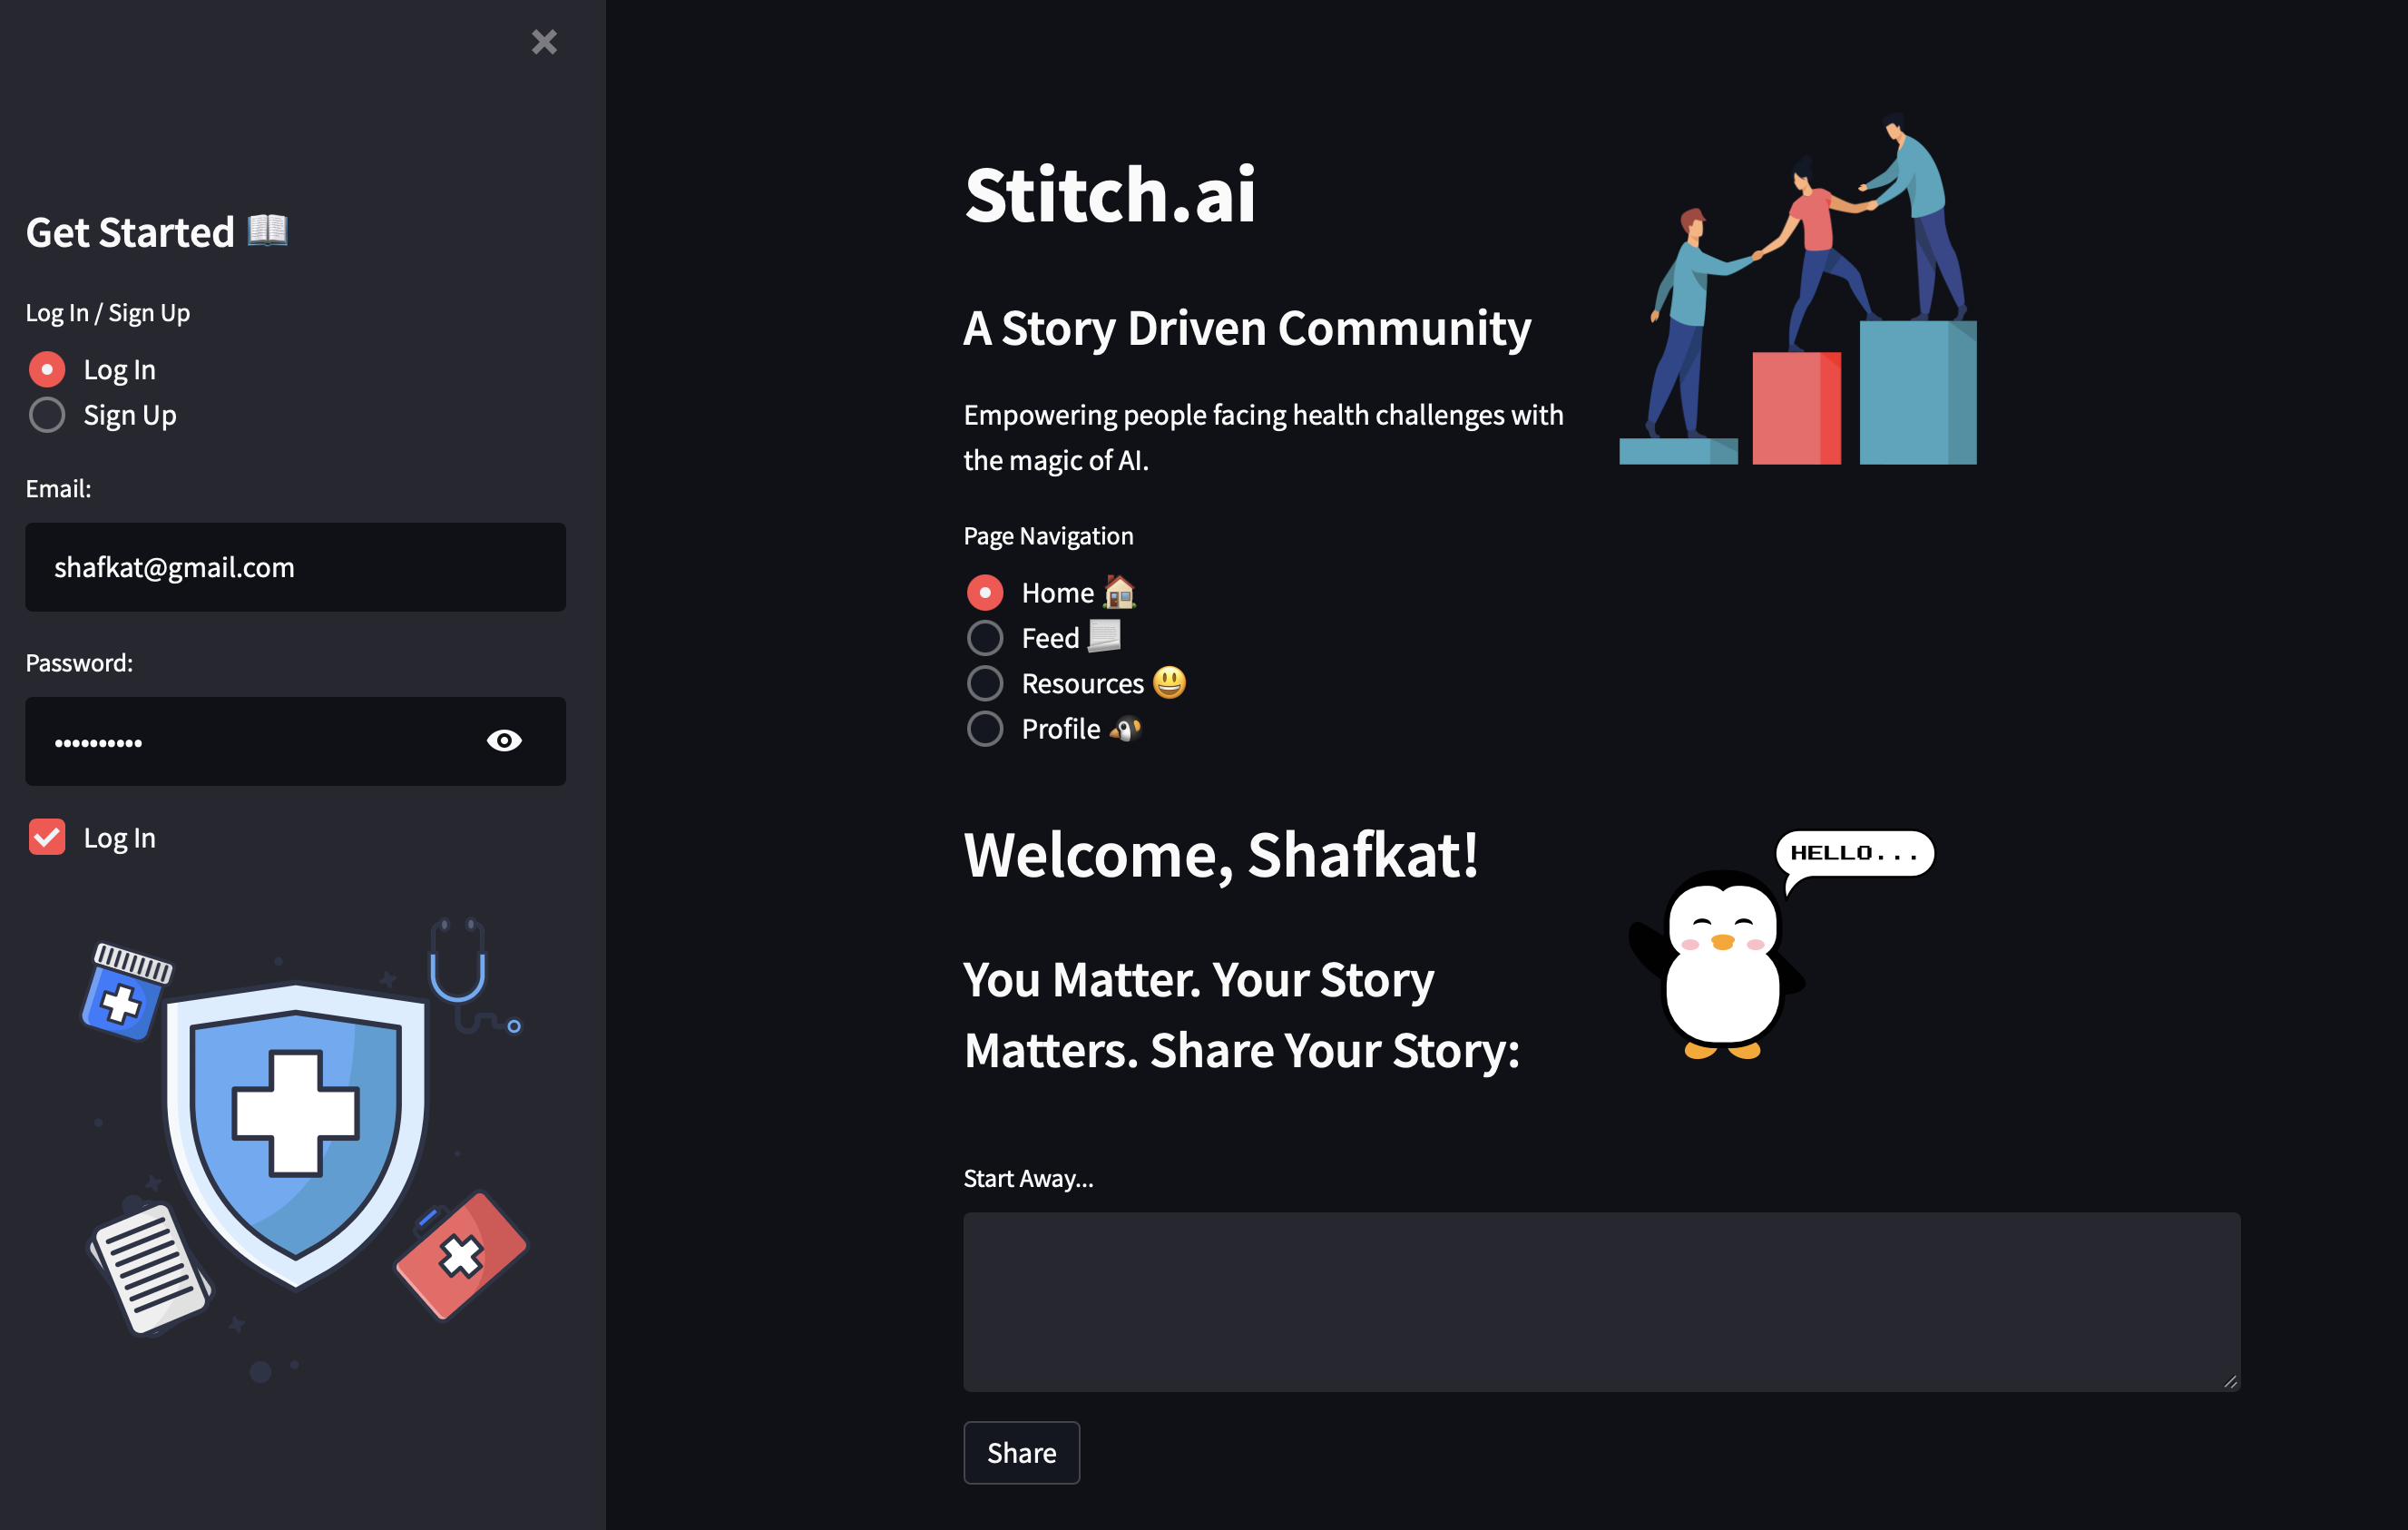Show password using the eye icon
The height and width of the screenshot is (1530, 2408).
tap(504, 740)
